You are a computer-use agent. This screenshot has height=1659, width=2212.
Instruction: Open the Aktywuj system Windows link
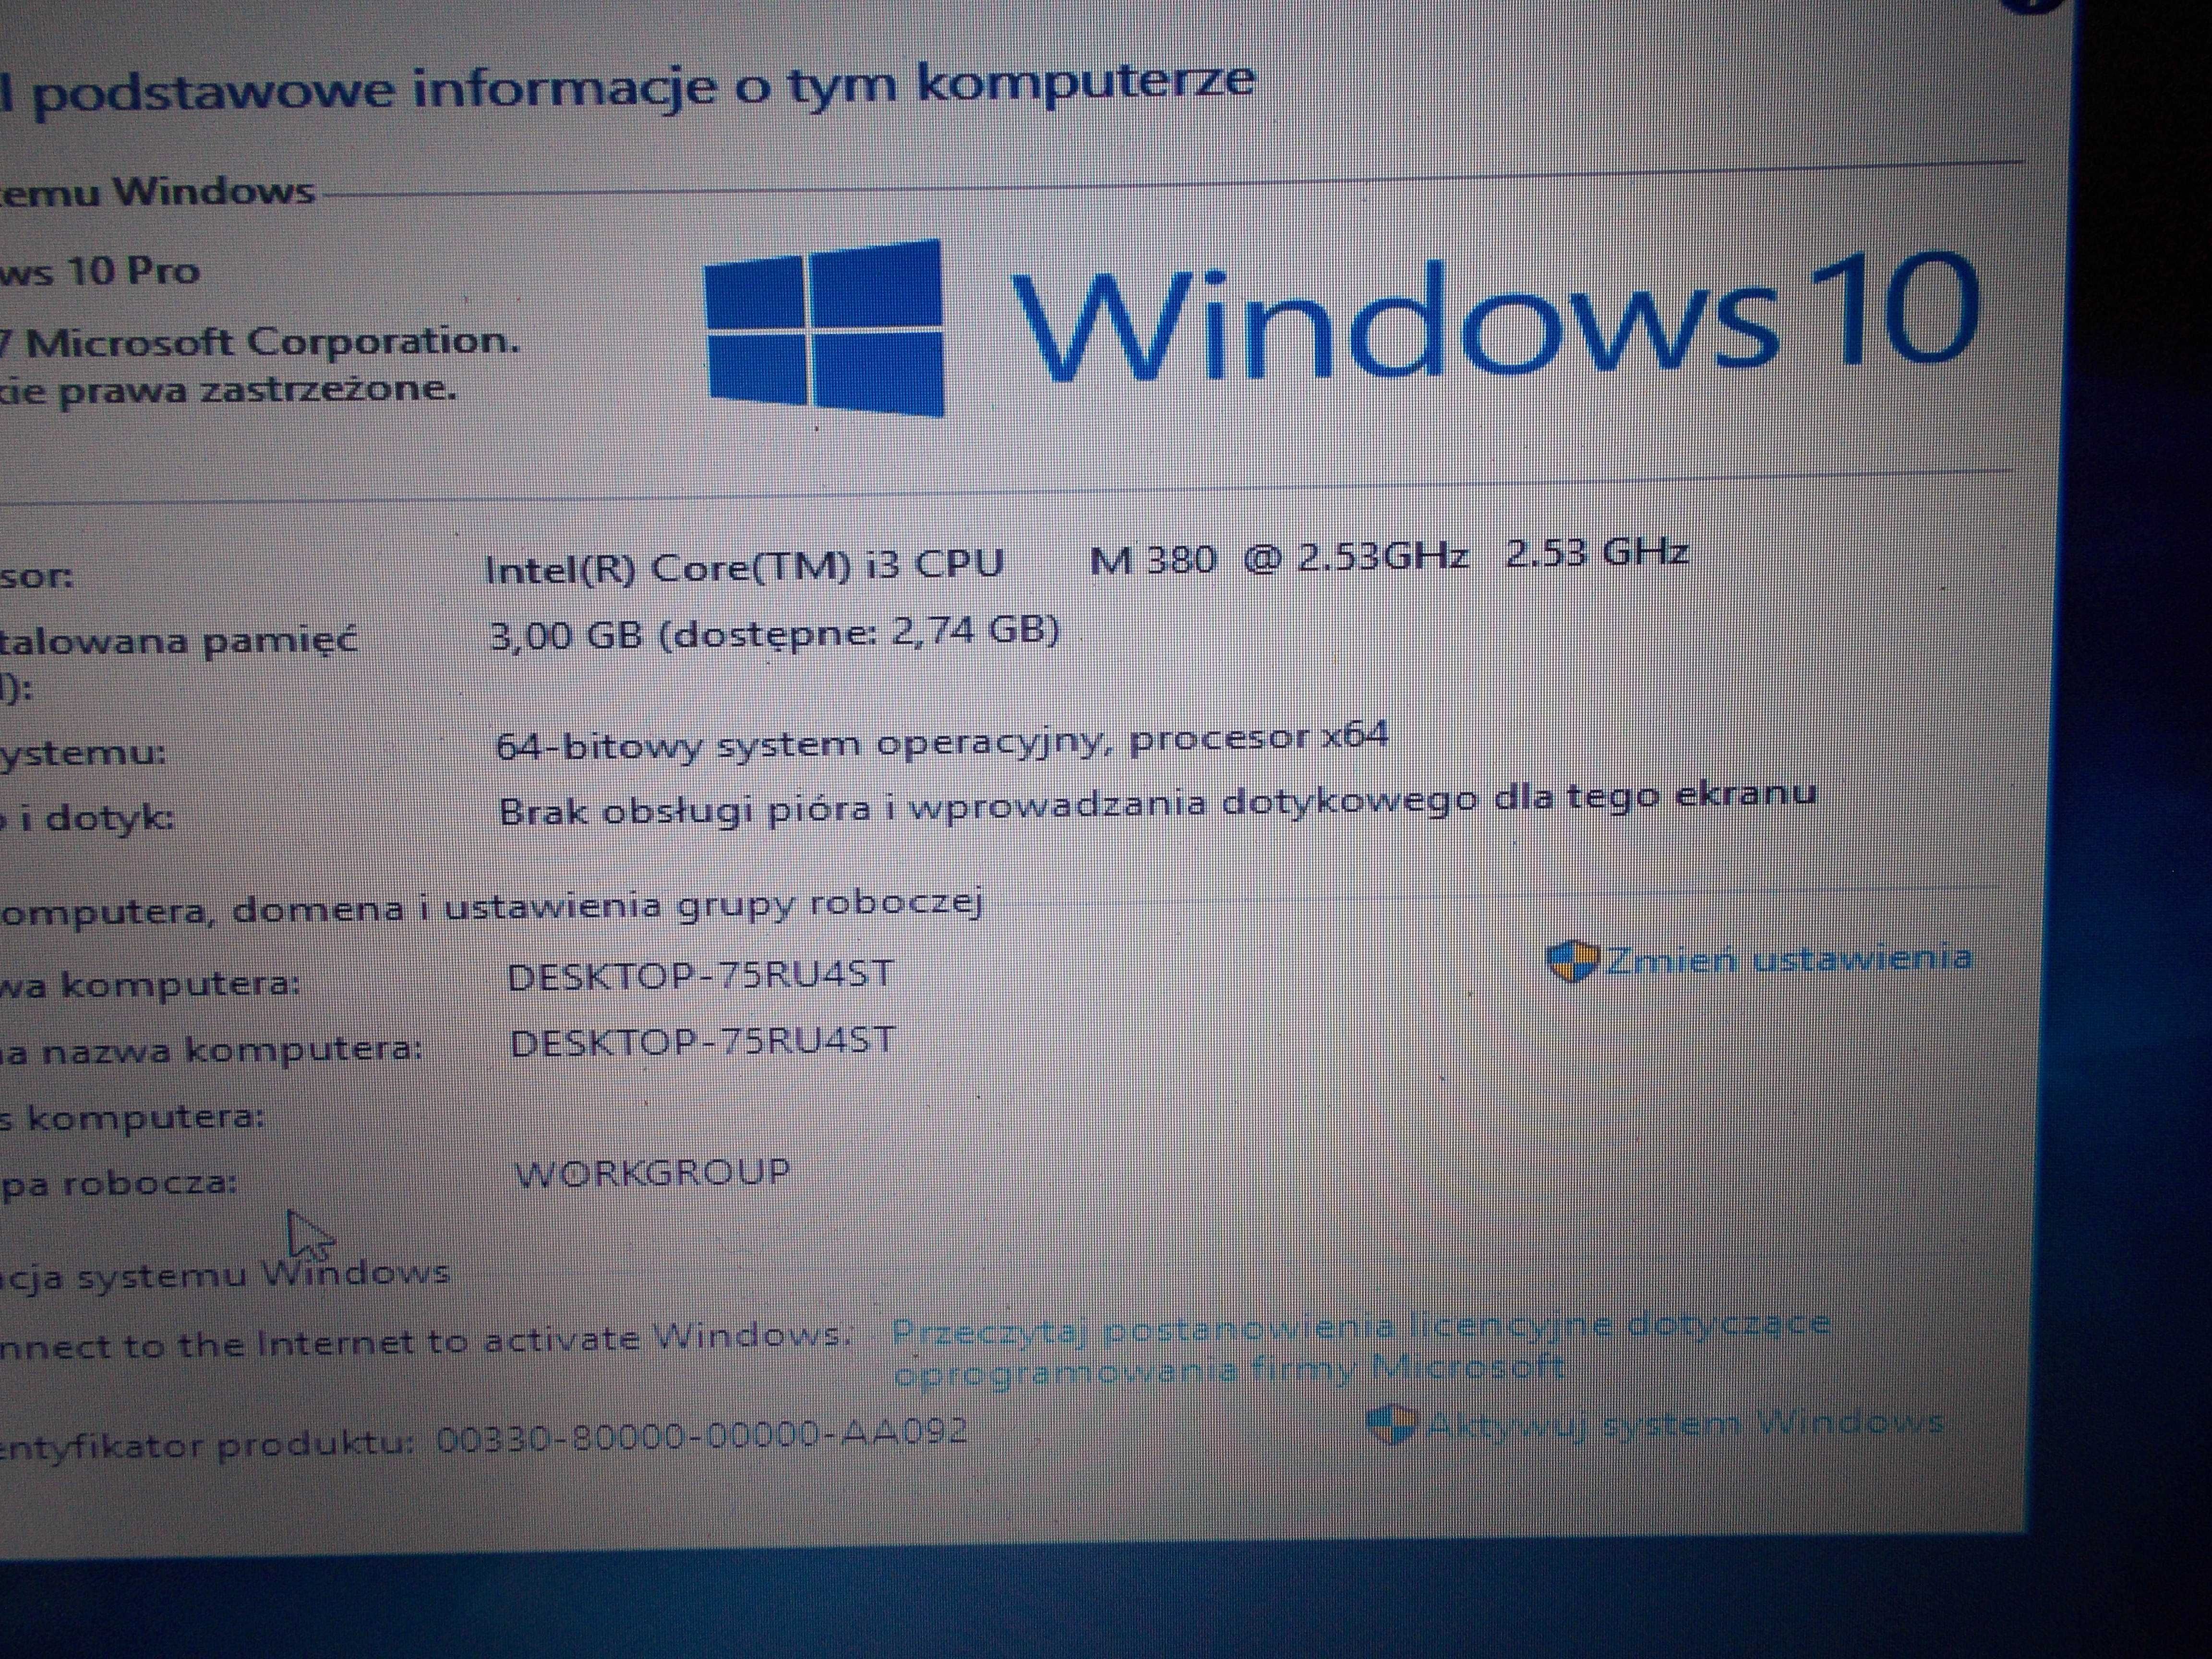pyautogui.click(x=1686, y=1423)
